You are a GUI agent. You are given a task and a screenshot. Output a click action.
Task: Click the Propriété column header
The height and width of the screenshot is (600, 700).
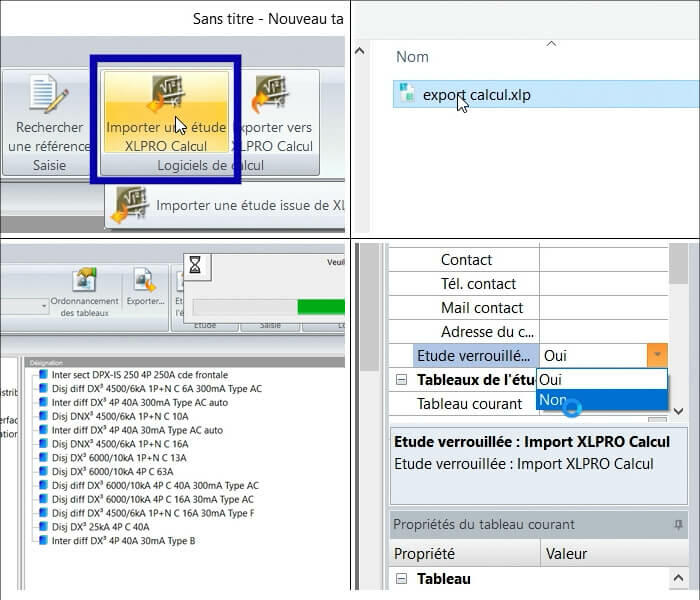pos(464,554)
